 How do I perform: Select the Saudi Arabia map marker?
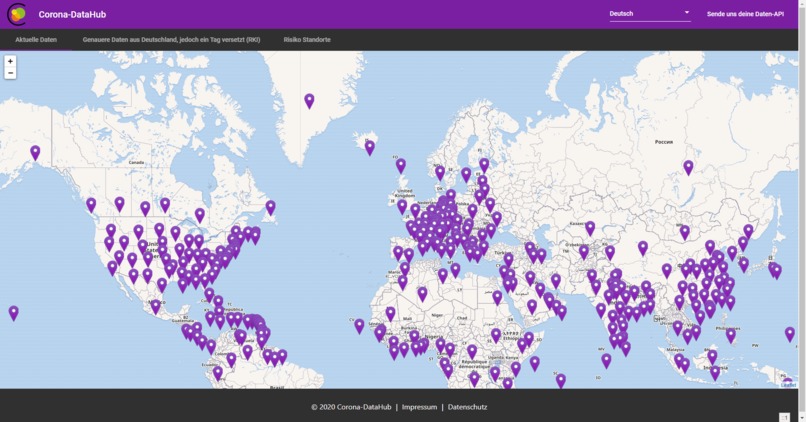pyautogui.click(x=532, y=307)
